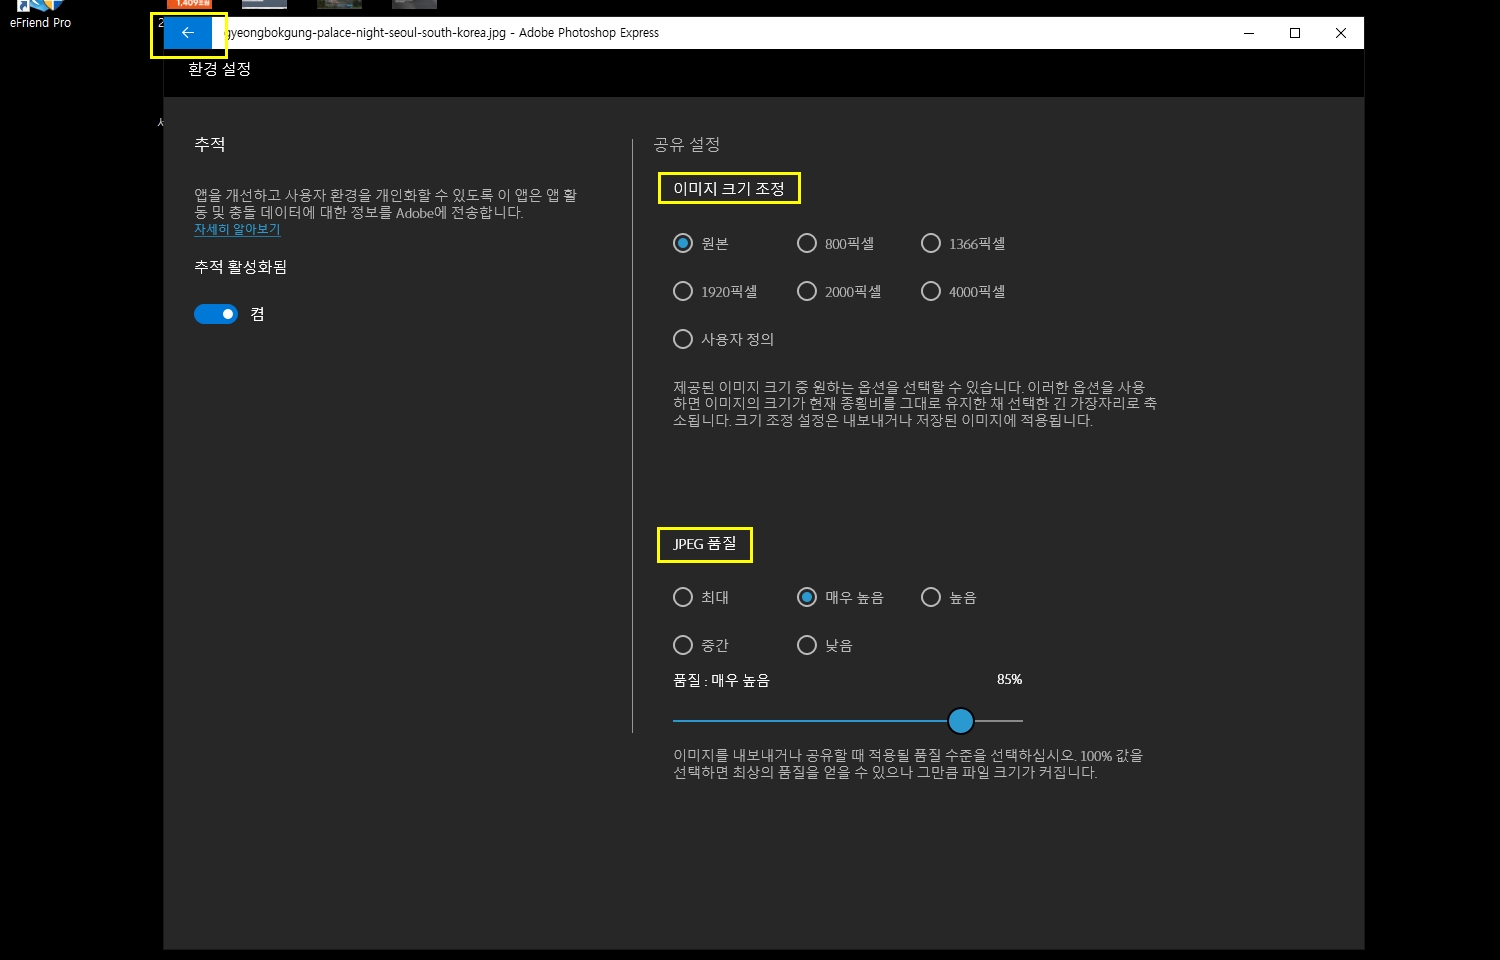Select 원본 image size option

pyautogui.click(x=683, y=243)
